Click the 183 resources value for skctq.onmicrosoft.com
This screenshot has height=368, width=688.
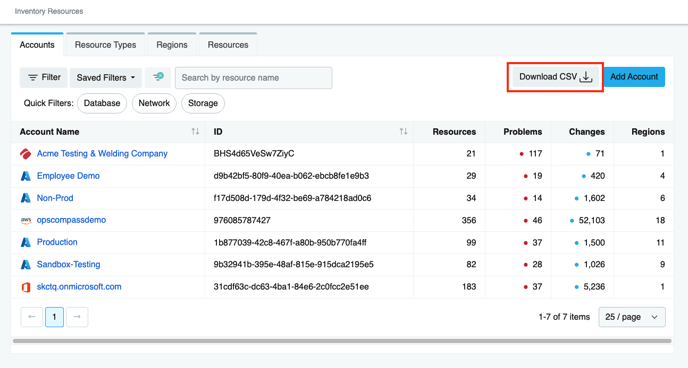[469, 287]
